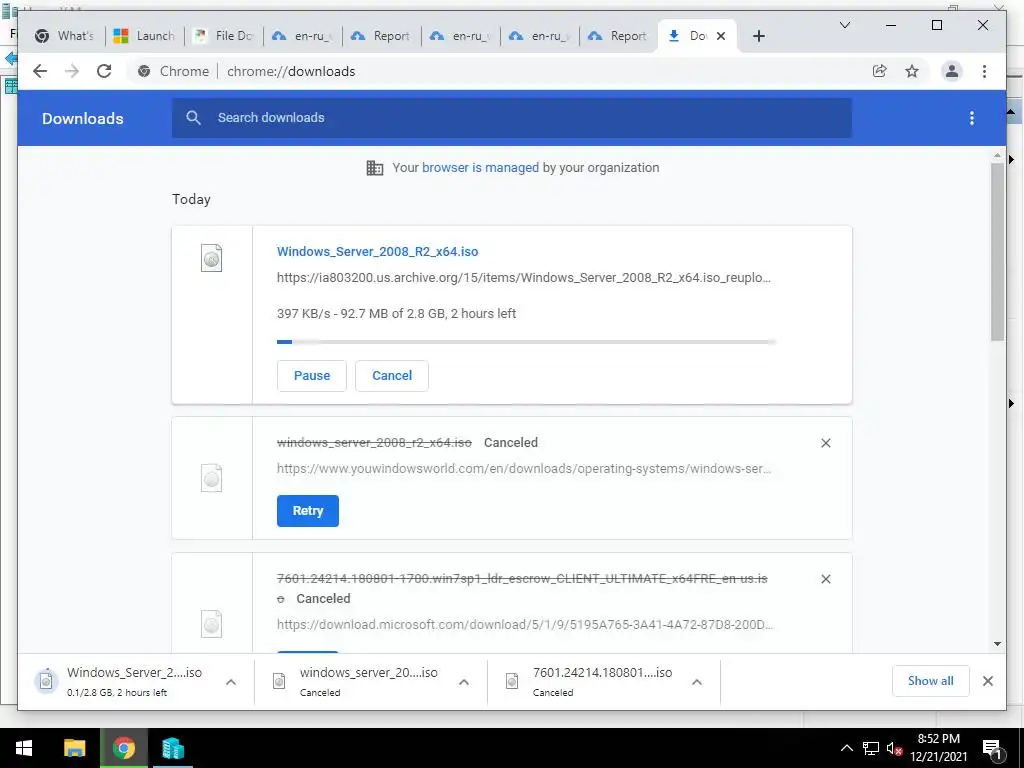Expand options for 7601.24214.180801....iso shelf item
This screenshot has height=768, width=1024.
click(697, 682)
